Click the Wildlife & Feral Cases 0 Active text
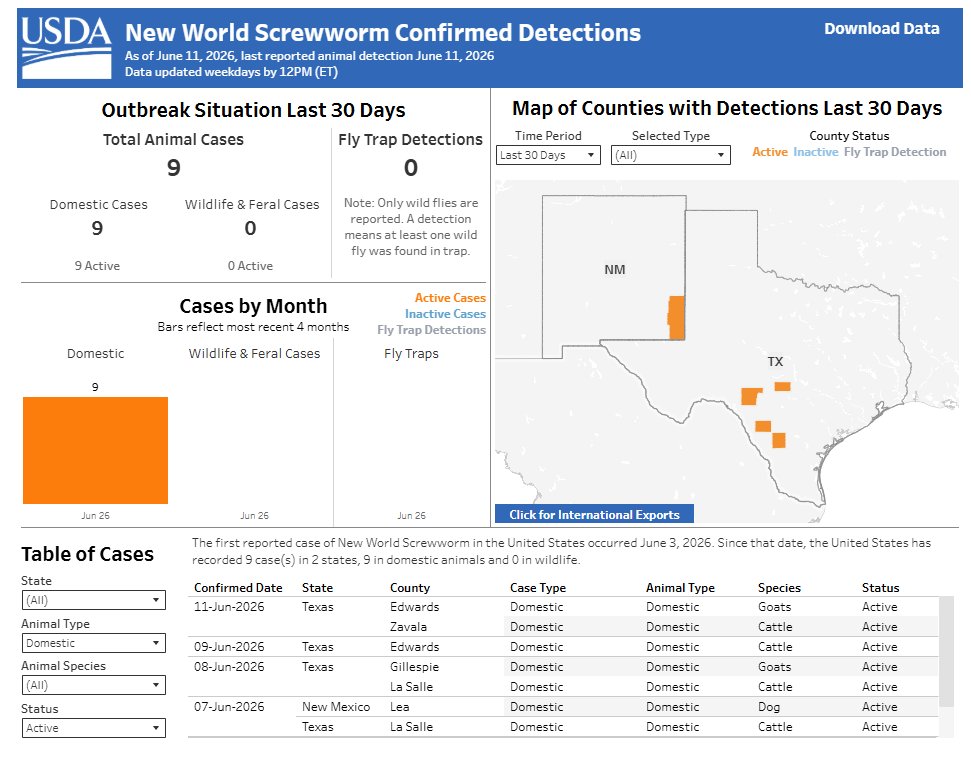Viewport: 971px width, 765px height. [250, 266]
